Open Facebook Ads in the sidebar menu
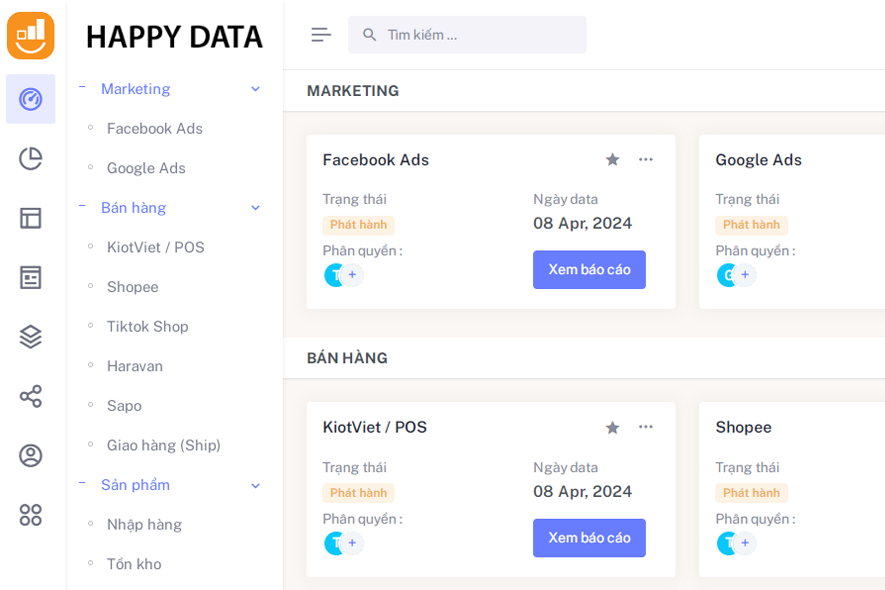This screenshot has width=885, height=590. coord(155,129)
